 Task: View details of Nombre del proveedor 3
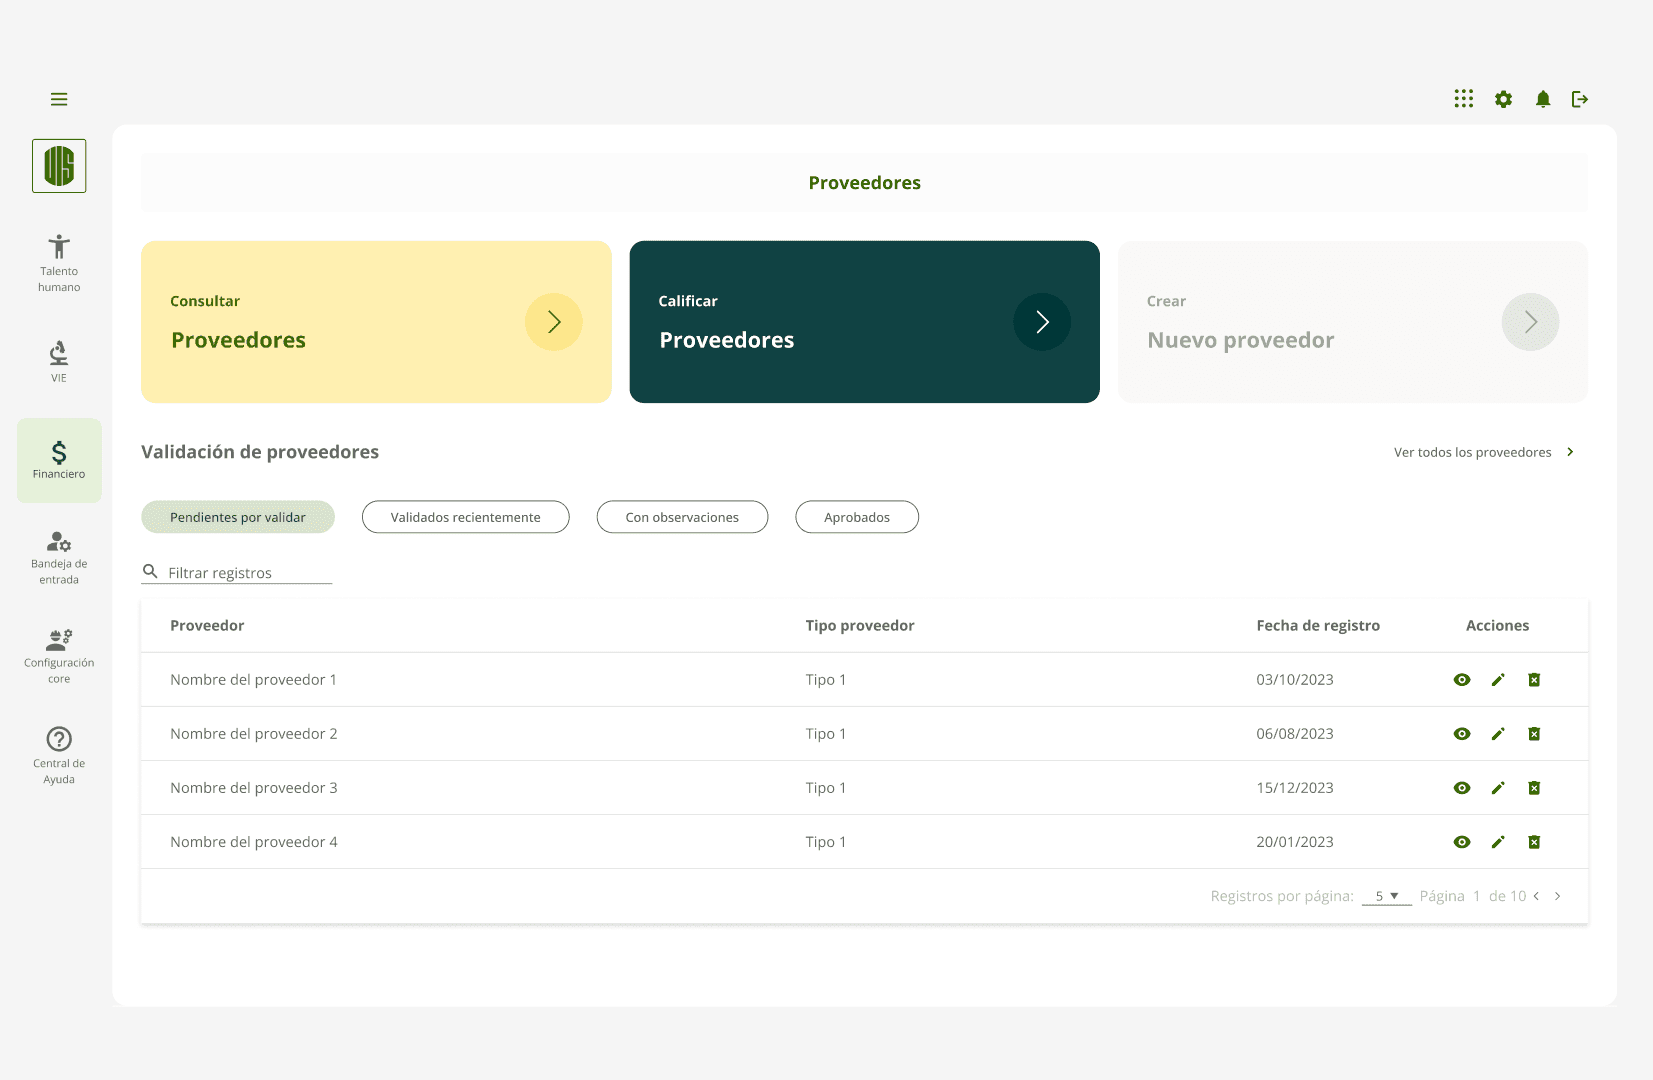pos(1462,788)
